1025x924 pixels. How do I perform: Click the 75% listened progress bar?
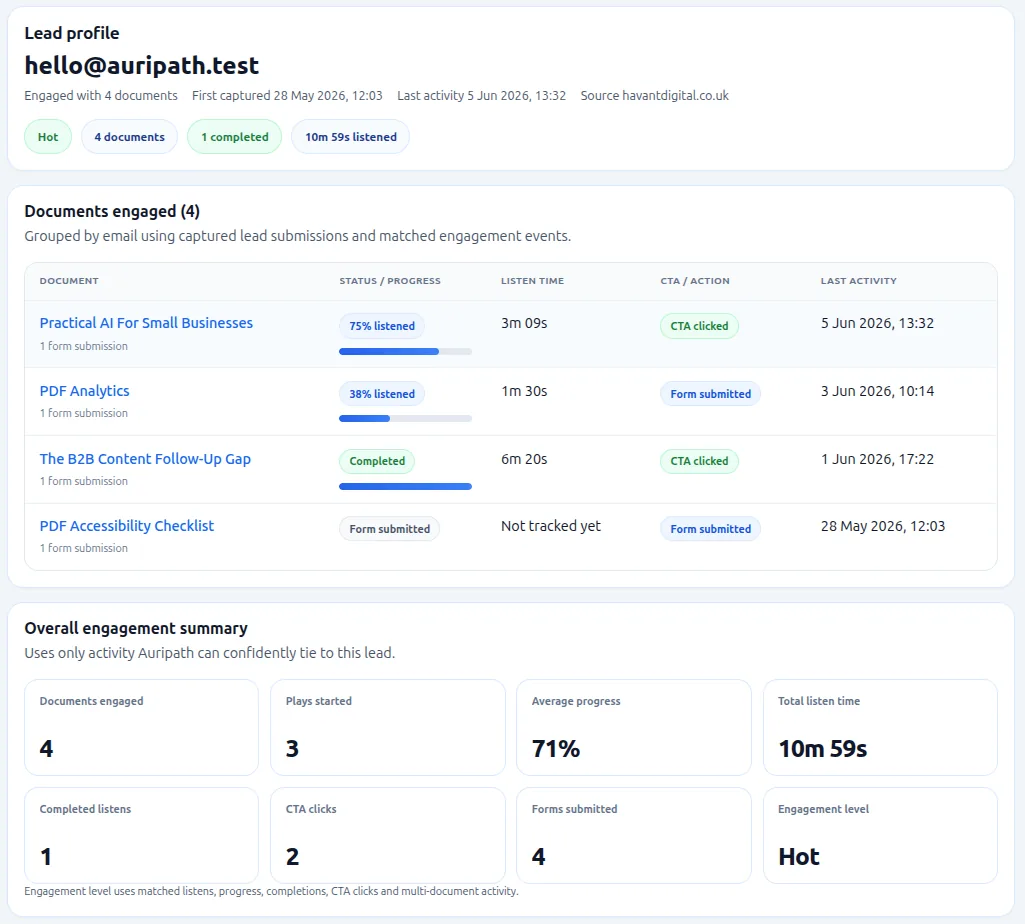coord(405,352)
